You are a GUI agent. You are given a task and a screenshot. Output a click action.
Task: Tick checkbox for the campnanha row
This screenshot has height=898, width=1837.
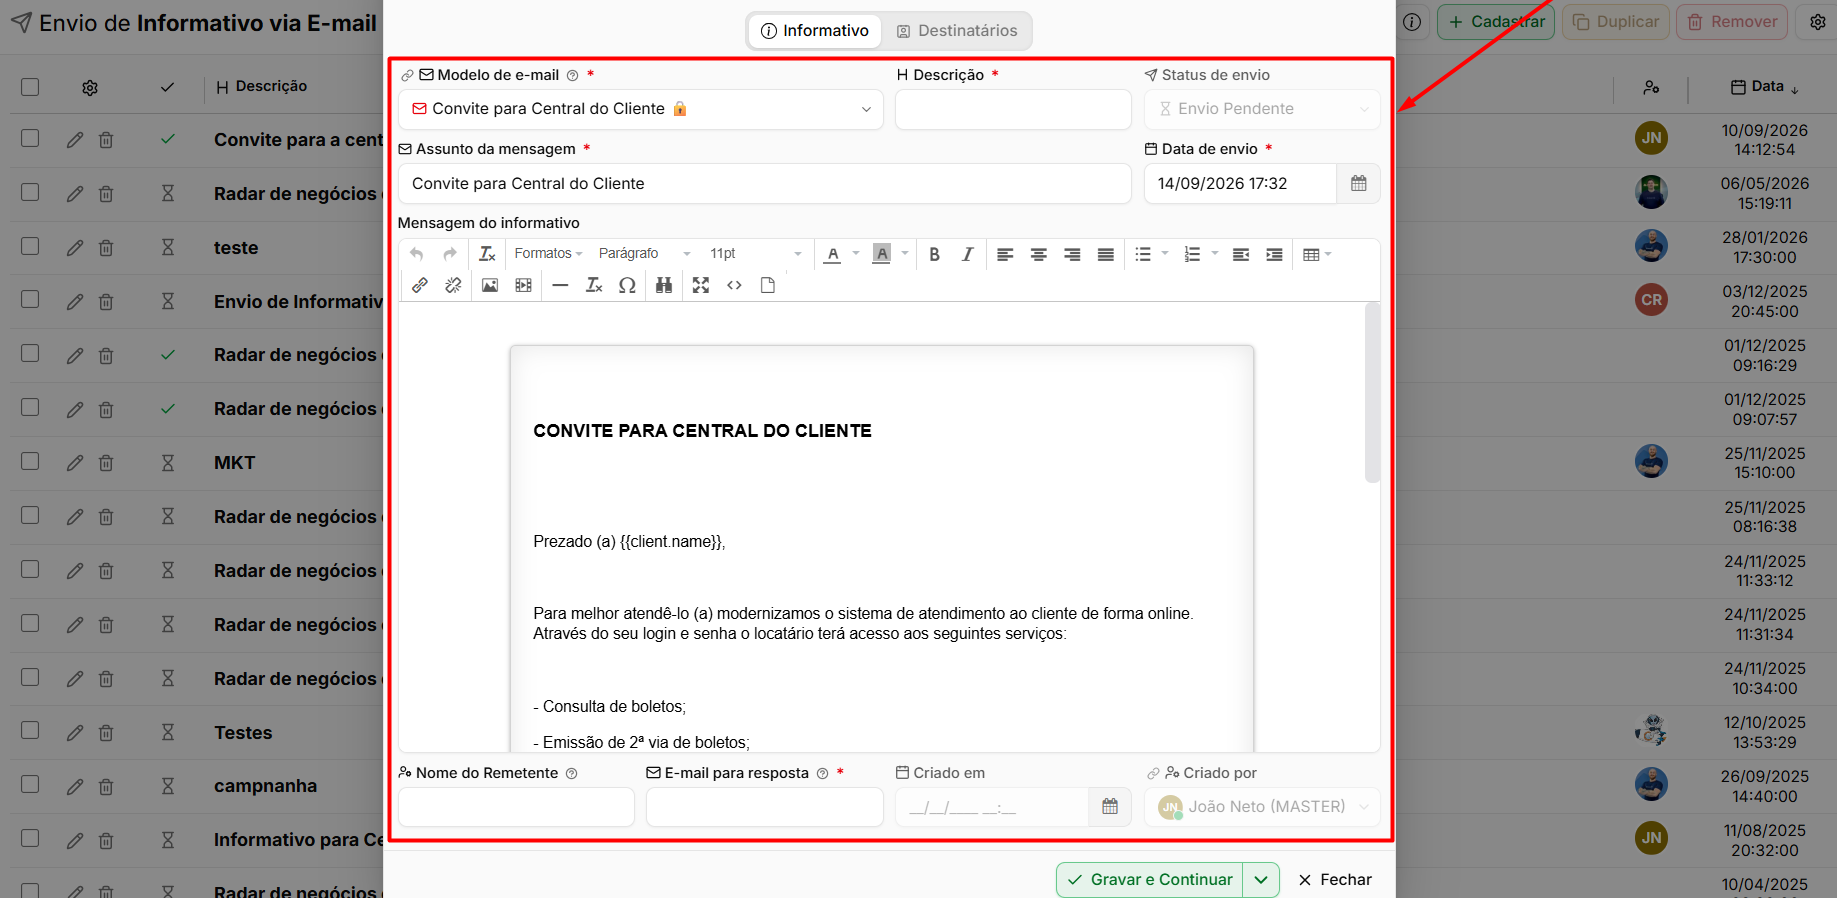(30, 785)
